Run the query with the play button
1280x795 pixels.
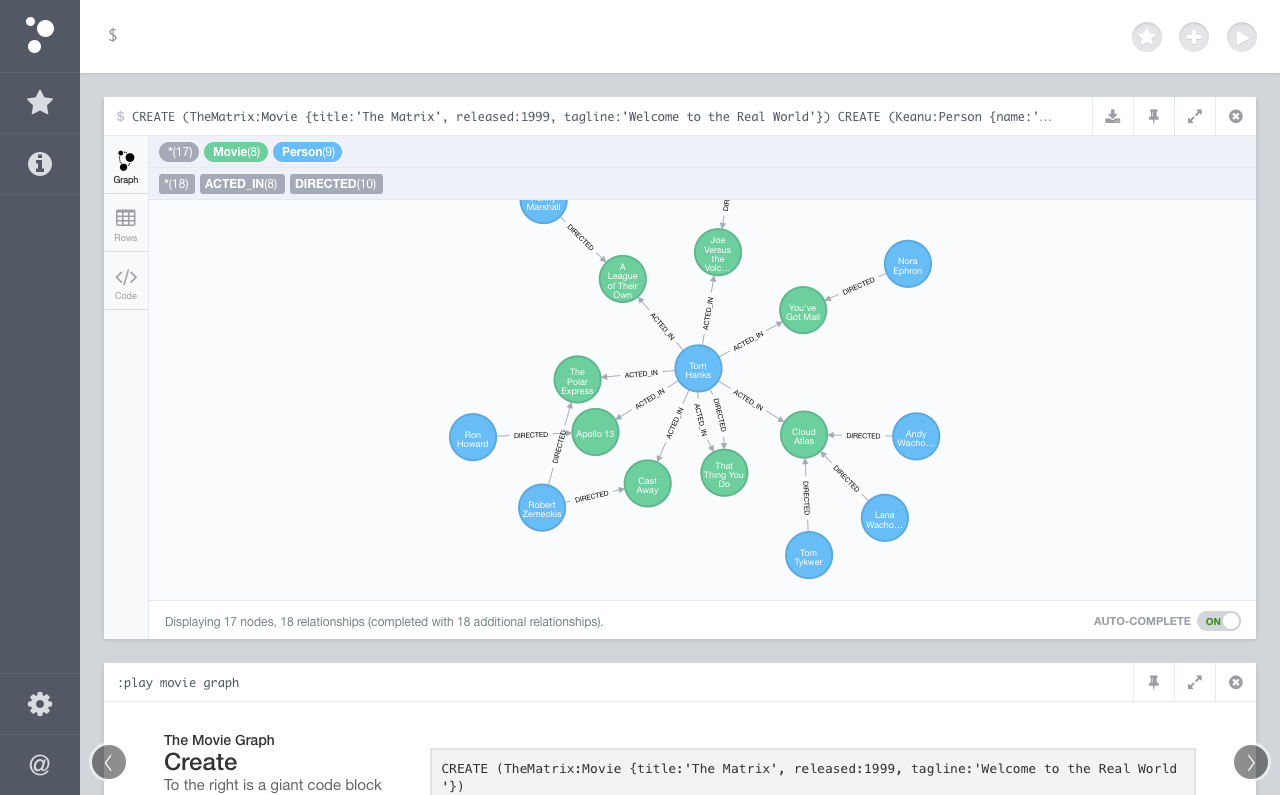pyautogui.click(x=1241, y=37)
